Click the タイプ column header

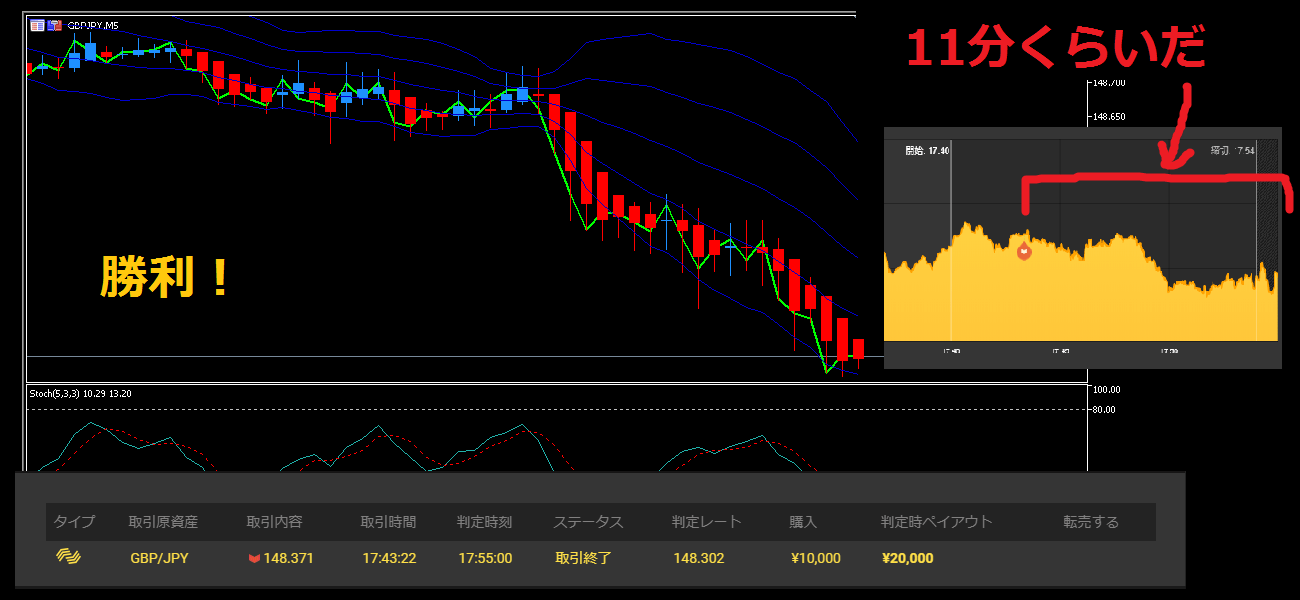coord(74,522)
